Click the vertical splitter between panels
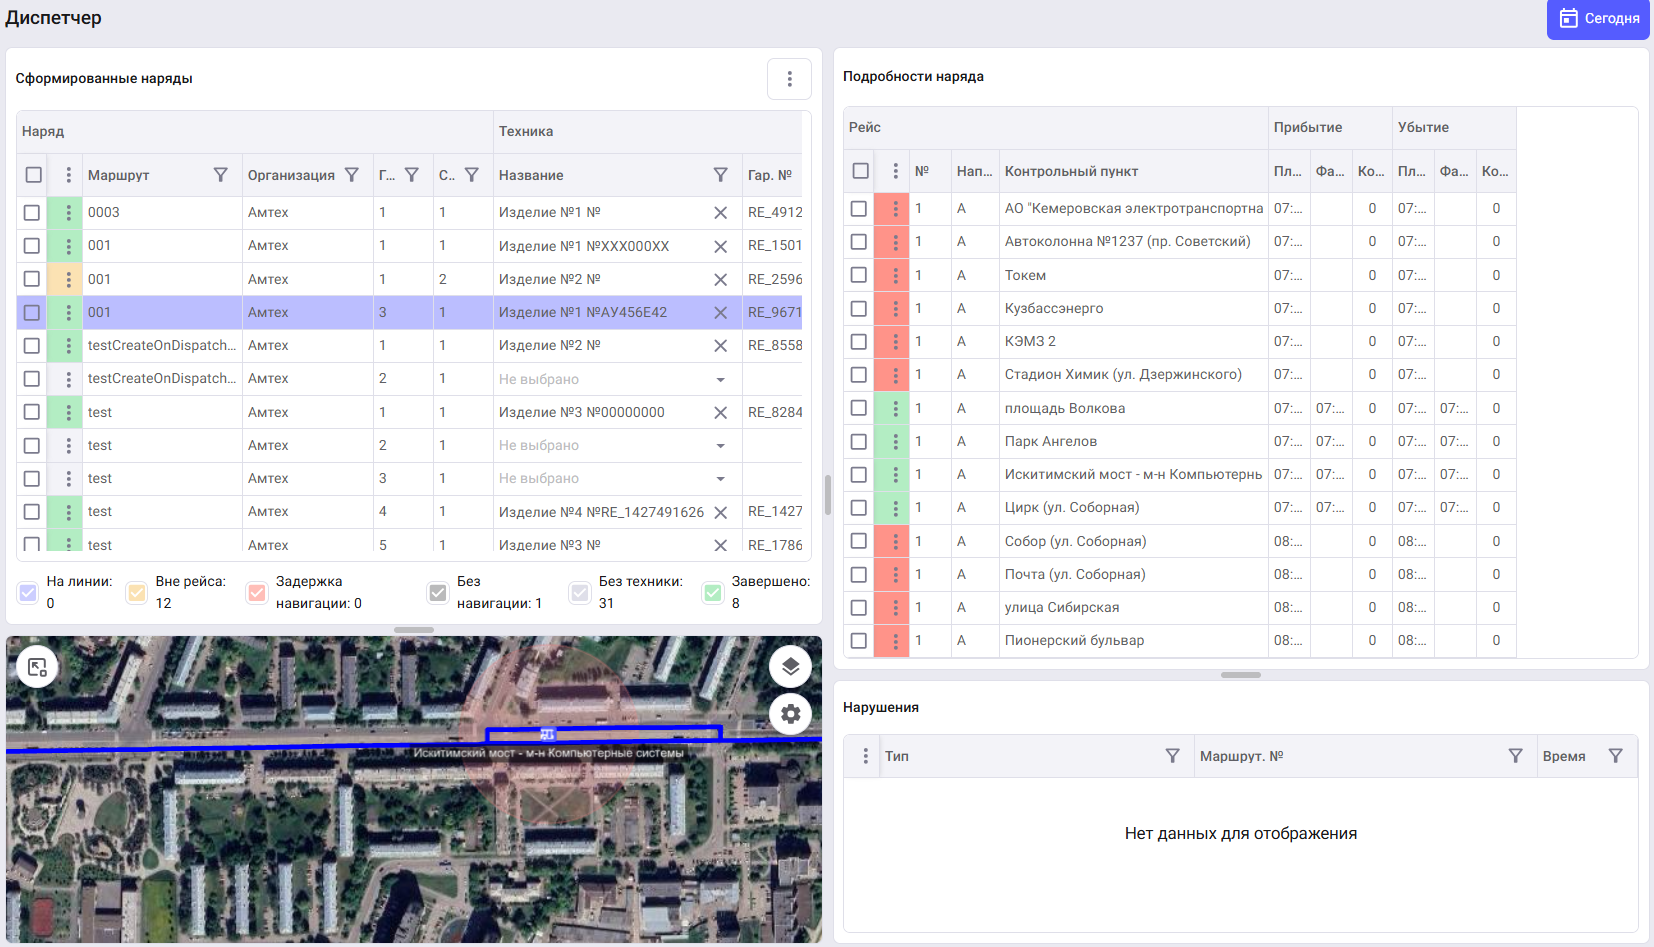 828,495
